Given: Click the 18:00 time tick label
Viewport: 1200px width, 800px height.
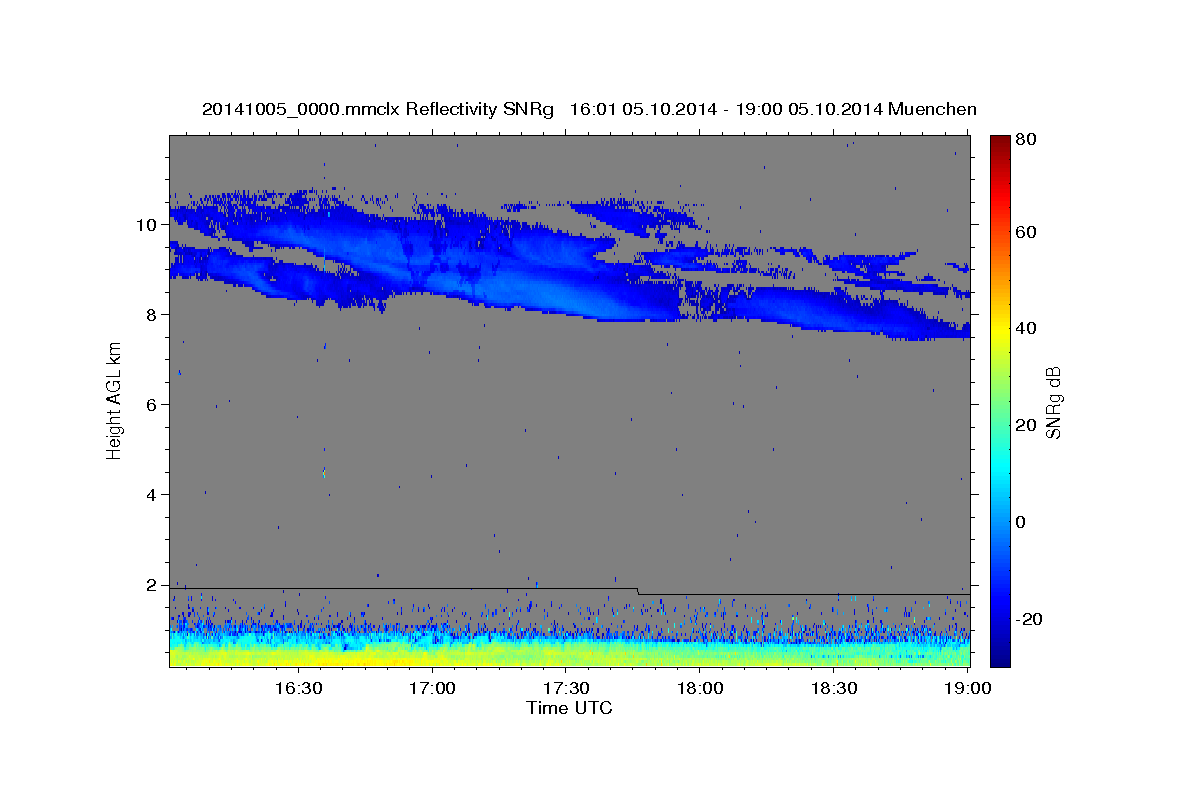Looking at the screenshot, I should click(x=699, y=689).
